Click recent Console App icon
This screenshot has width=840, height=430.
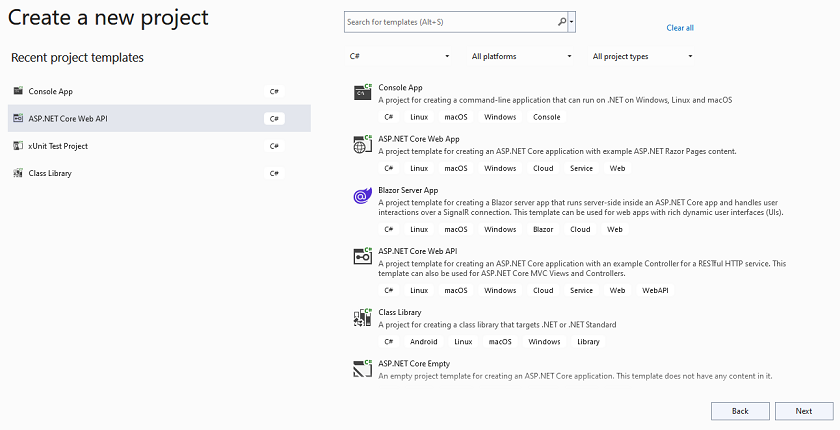(18, 91)
